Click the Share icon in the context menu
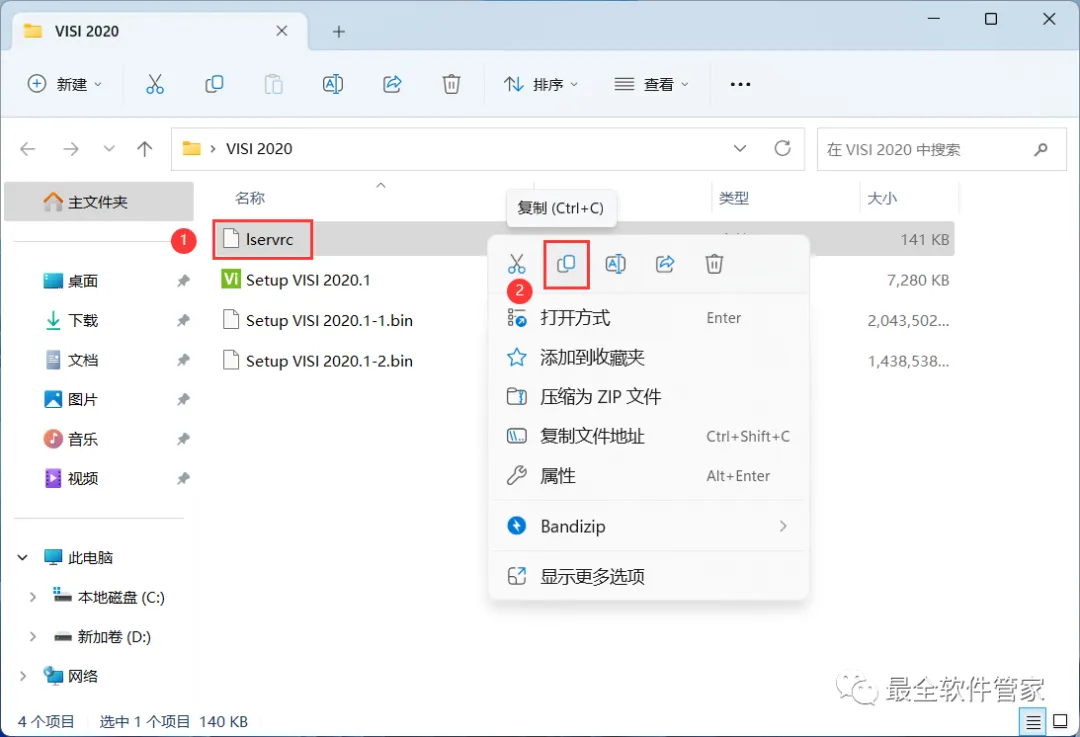Screen dimensions: 1080x737 point(665,264)
